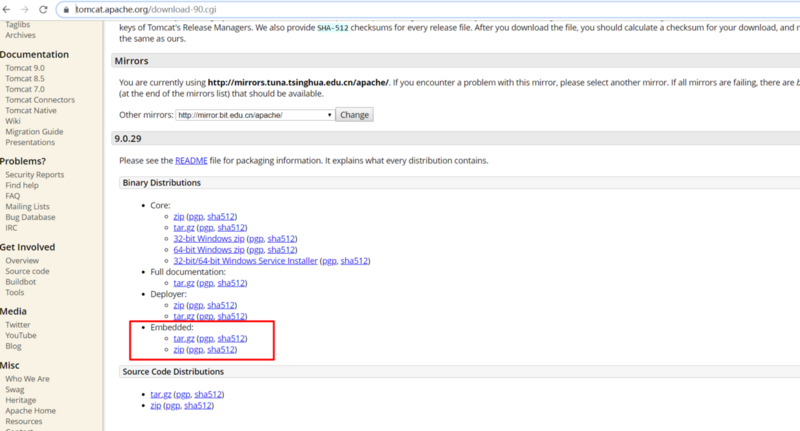
Task: Download source code zip
Action: [x=156, y=405]
